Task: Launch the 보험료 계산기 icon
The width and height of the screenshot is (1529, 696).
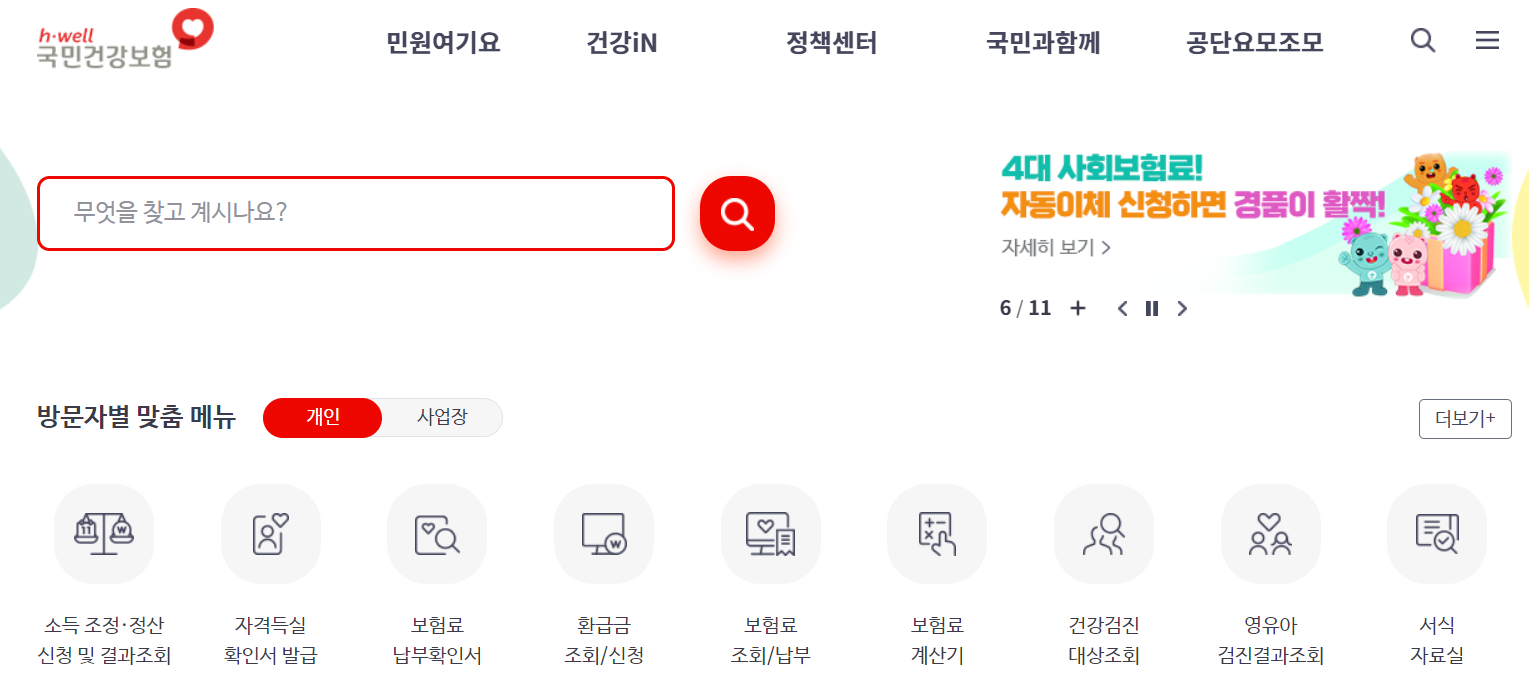Action: click(x=936, y=533)
